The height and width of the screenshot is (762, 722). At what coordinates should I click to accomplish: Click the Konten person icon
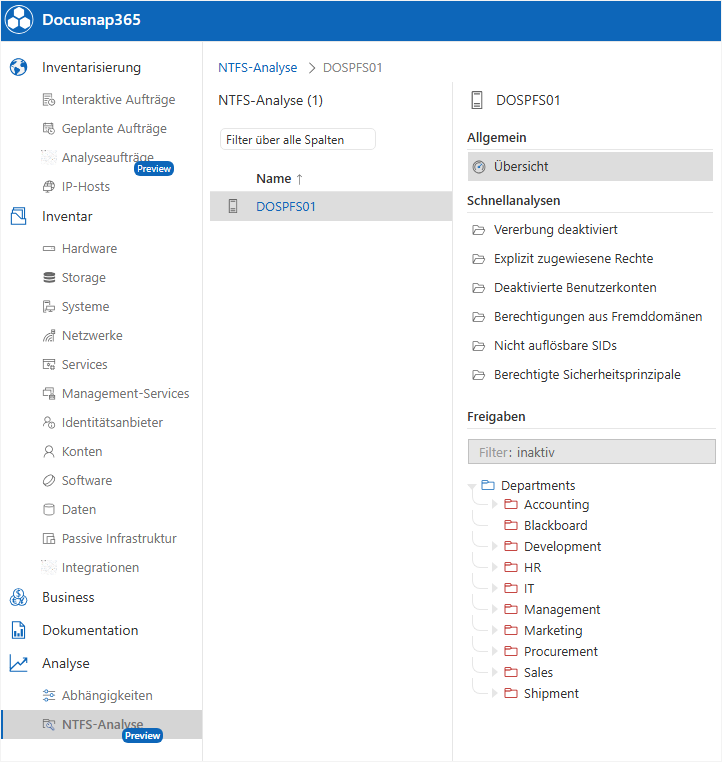click(49, 451)
